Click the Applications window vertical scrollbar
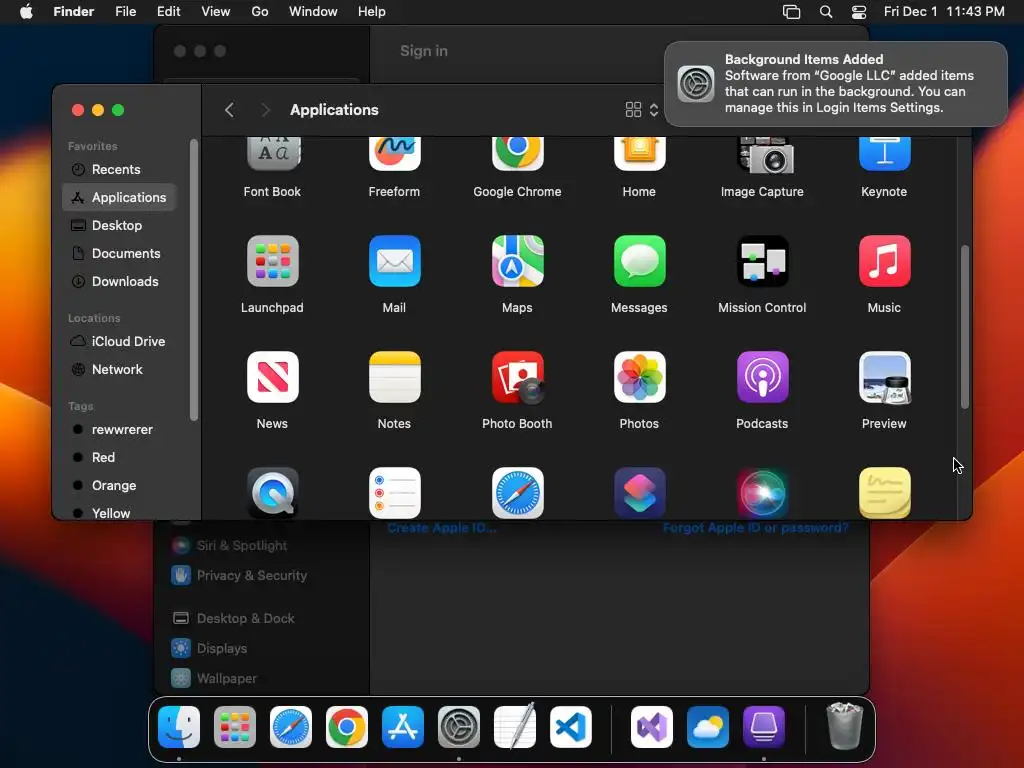Viewport: 1024px width, 768px height. click(x=965, y=327)
